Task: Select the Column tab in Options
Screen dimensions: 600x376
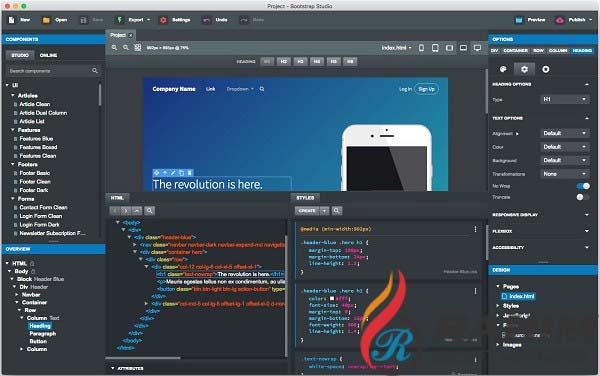Action: (558, 50)
